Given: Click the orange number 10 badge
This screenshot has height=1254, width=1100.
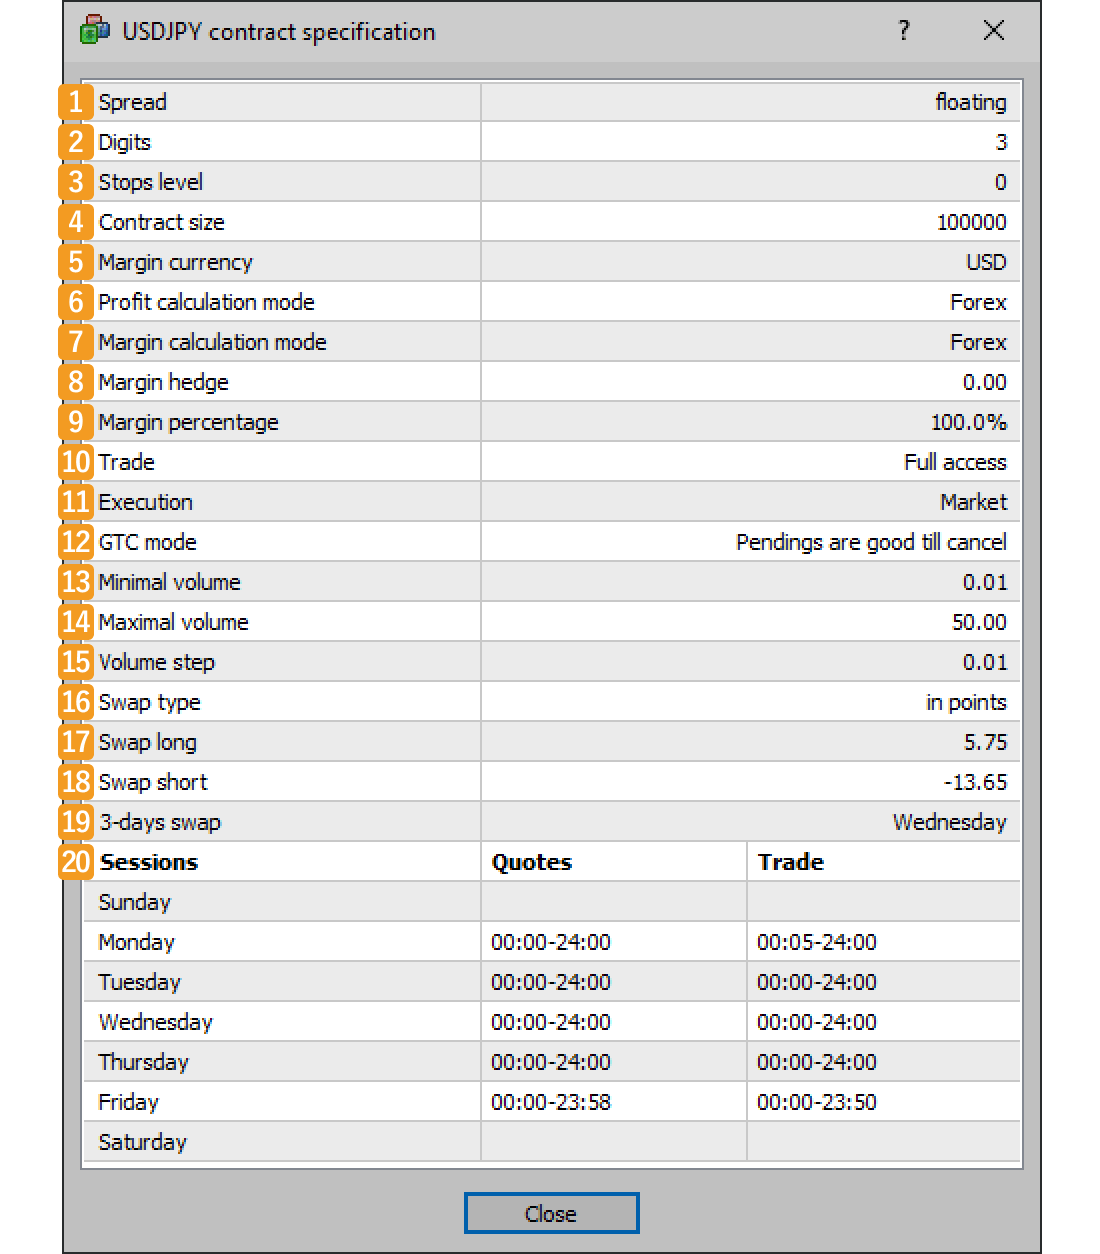Looking at the screenshot, I should coord(75,462).
